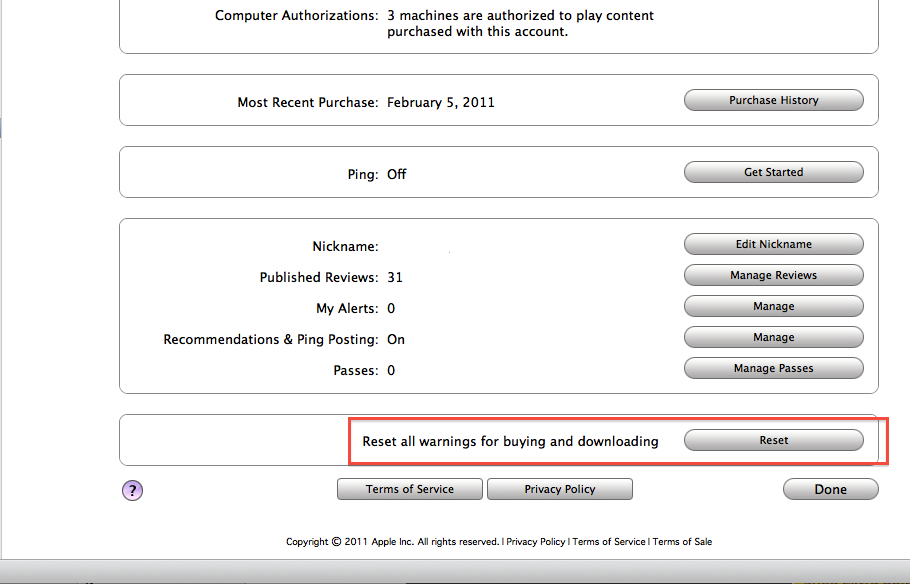Click 'Reset all warnings for buying and downloading' text
The height and width of the screenshot is (584, 910).
coord(510,441)
